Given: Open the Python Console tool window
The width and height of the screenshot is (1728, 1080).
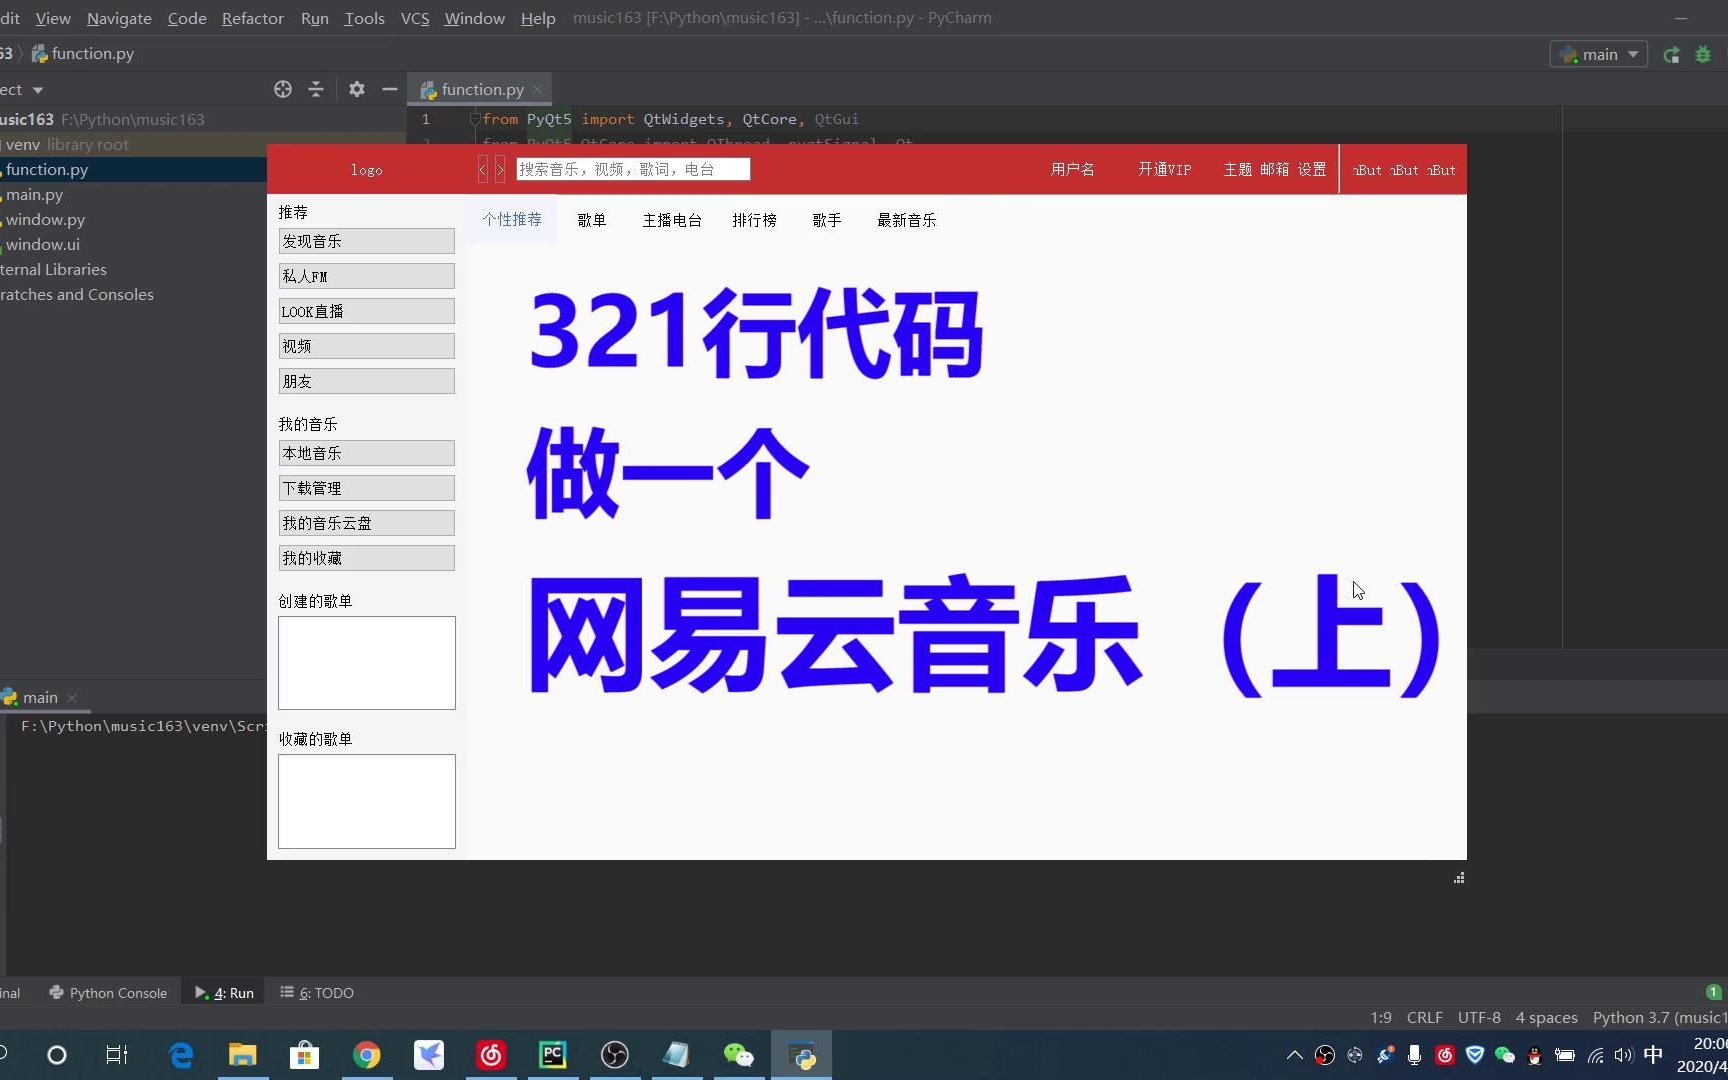Looking at the screenshot, I should (108, 993).
